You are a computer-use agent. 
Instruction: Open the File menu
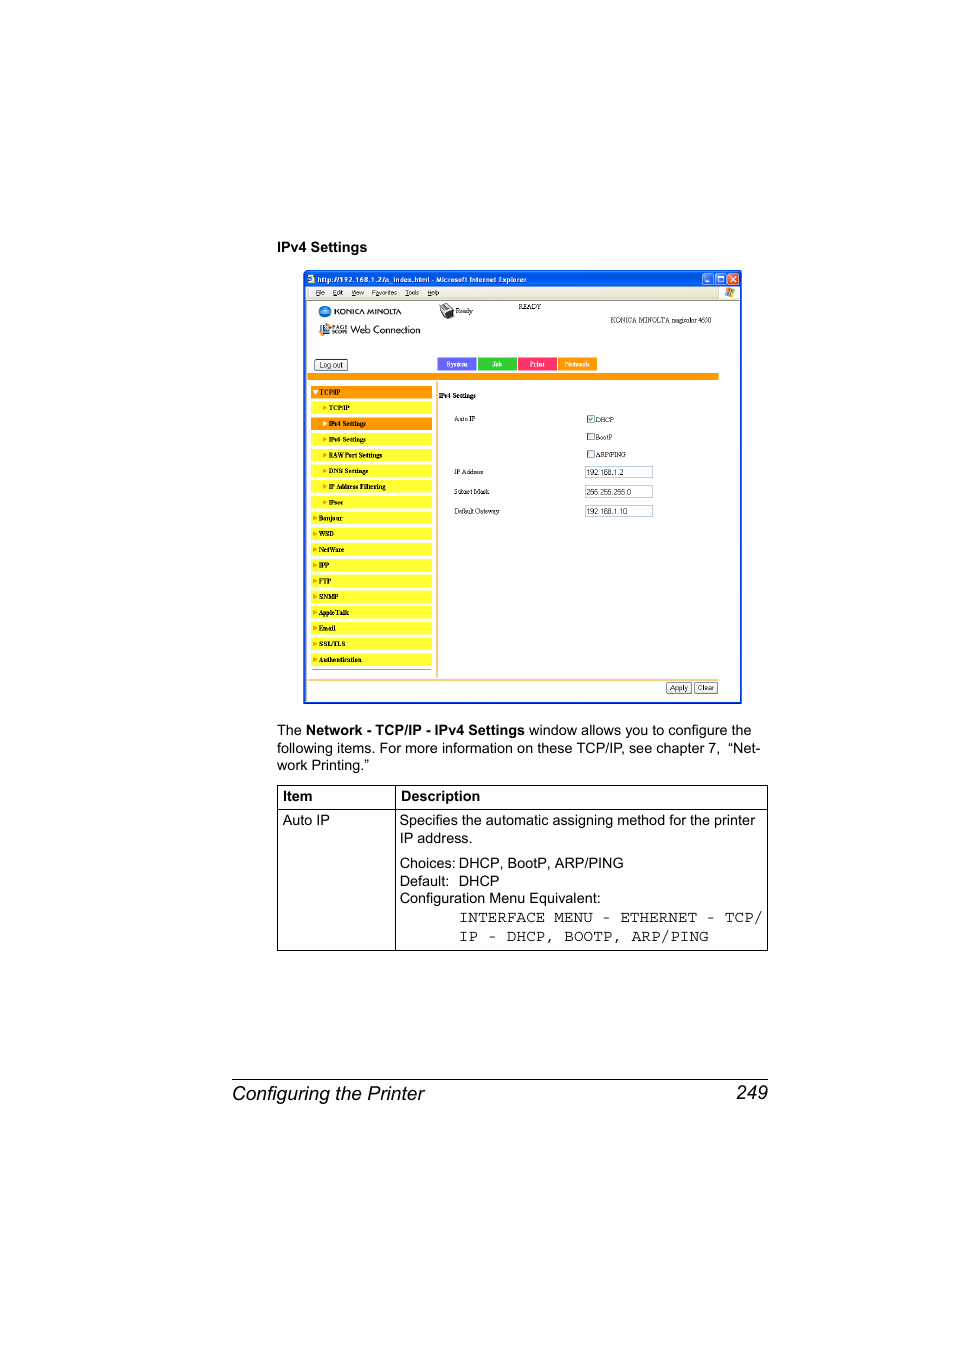[x=320, y=293]
